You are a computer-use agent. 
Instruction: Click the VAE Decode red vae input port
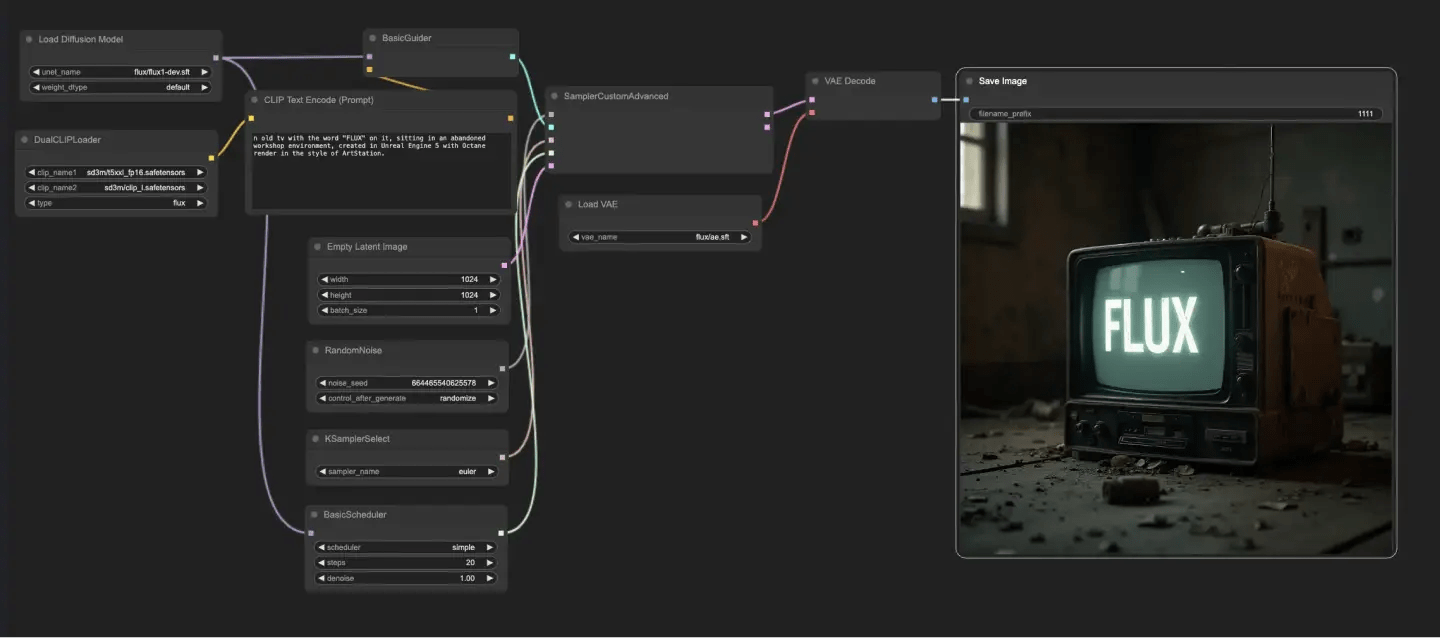tap(812, 112)
